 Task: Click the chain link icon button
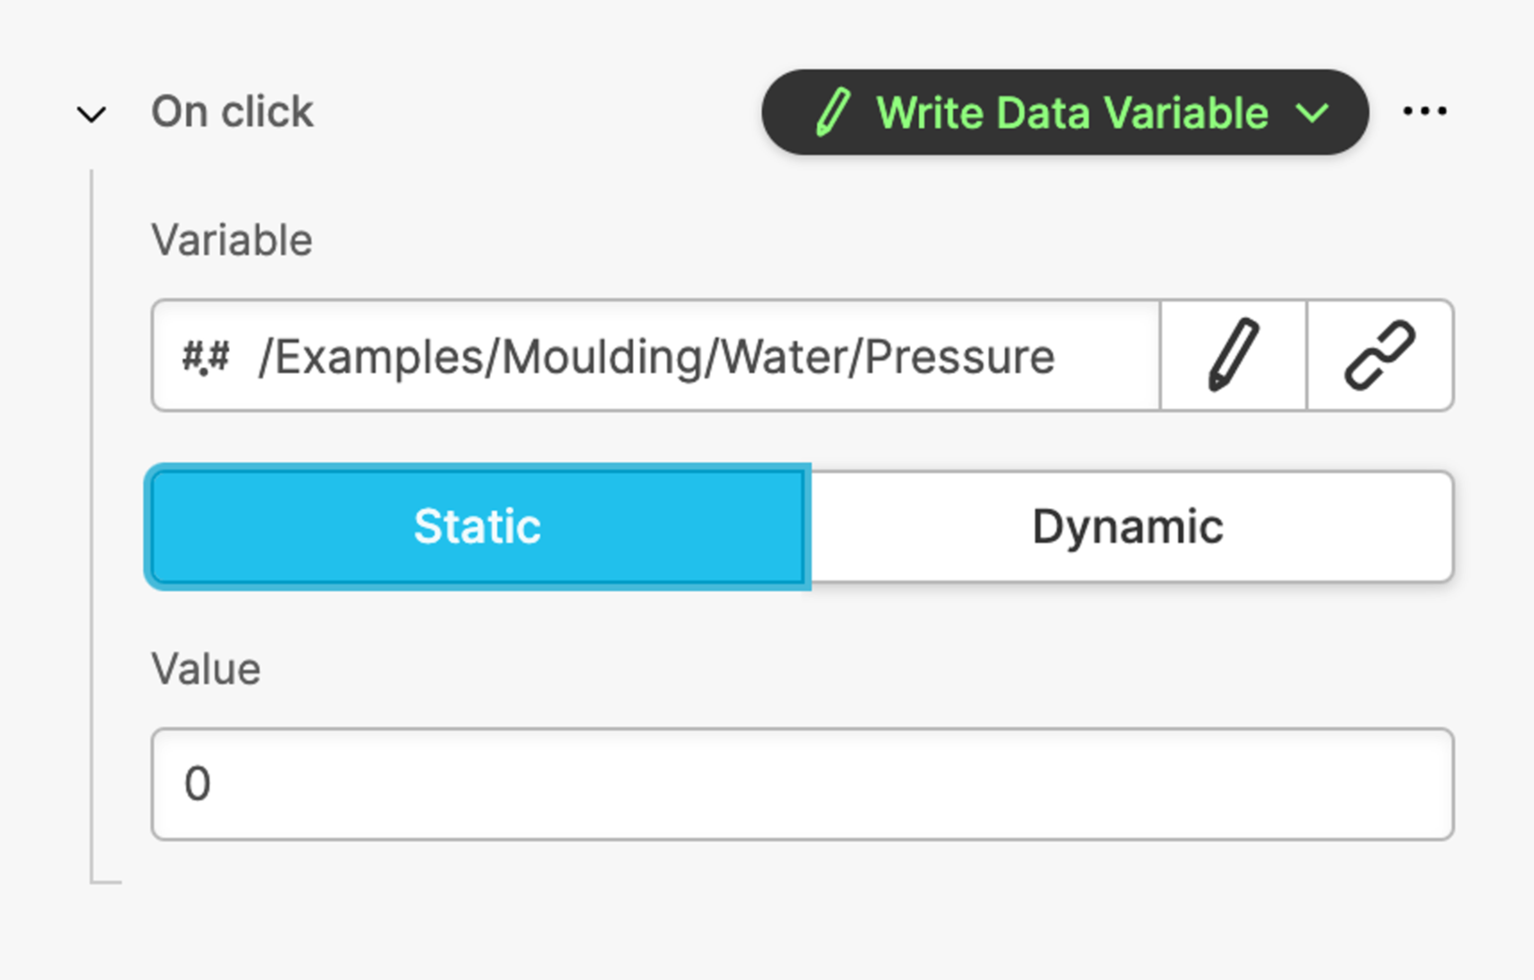(x=1380, y=355)
